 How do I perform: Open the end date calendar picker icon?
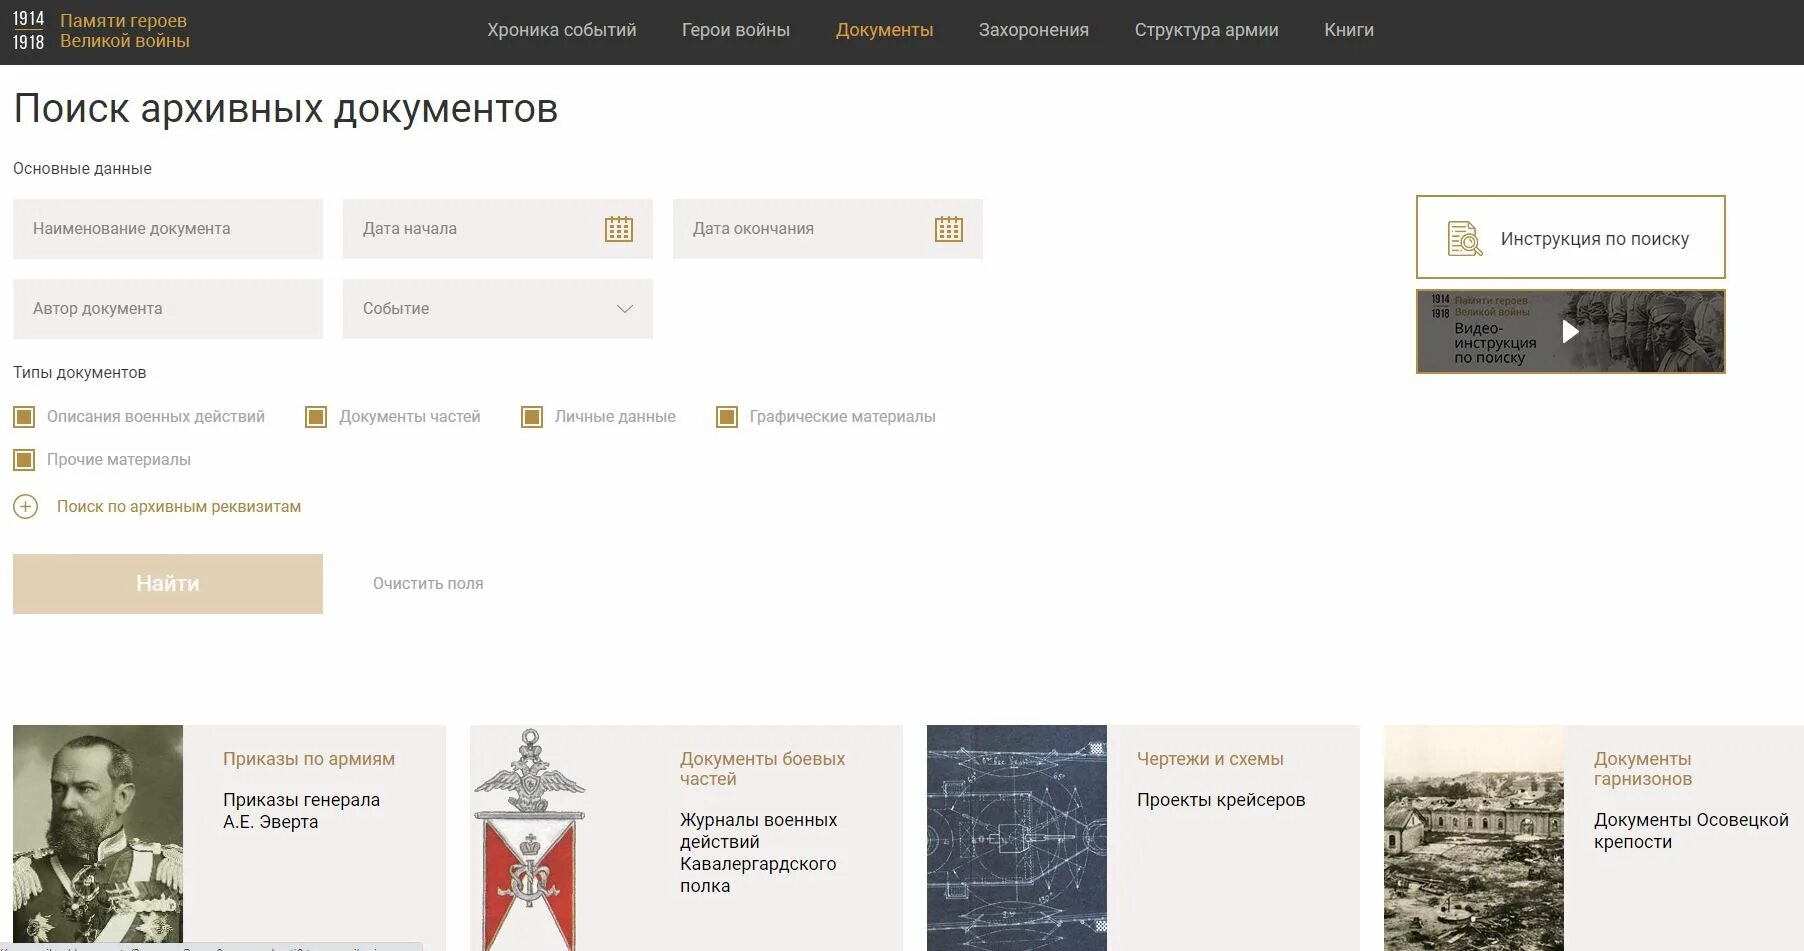pyautogui.click(x=949, y=229)
